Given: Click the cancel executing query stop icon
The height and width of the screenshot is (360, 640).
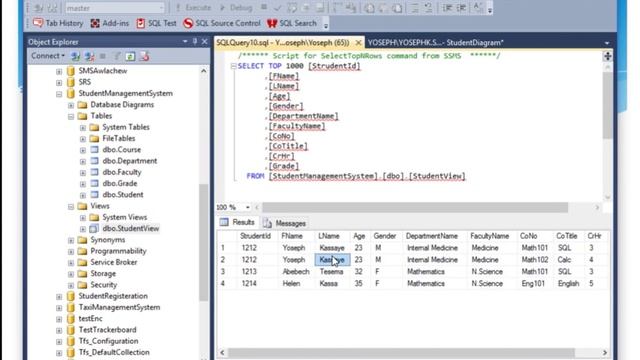Looking at the screenshot, I should tap(264, 7).
